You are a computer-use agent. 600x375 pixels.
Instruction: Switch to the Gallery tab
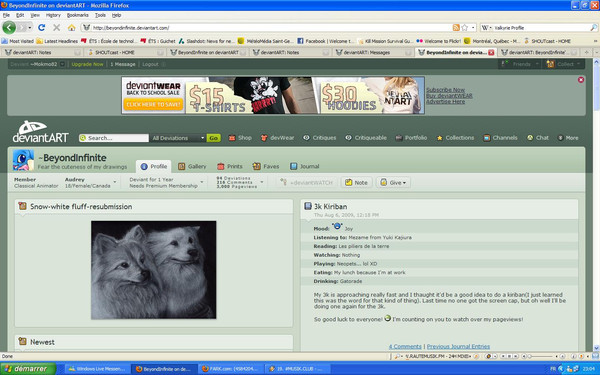pos(192,166)
